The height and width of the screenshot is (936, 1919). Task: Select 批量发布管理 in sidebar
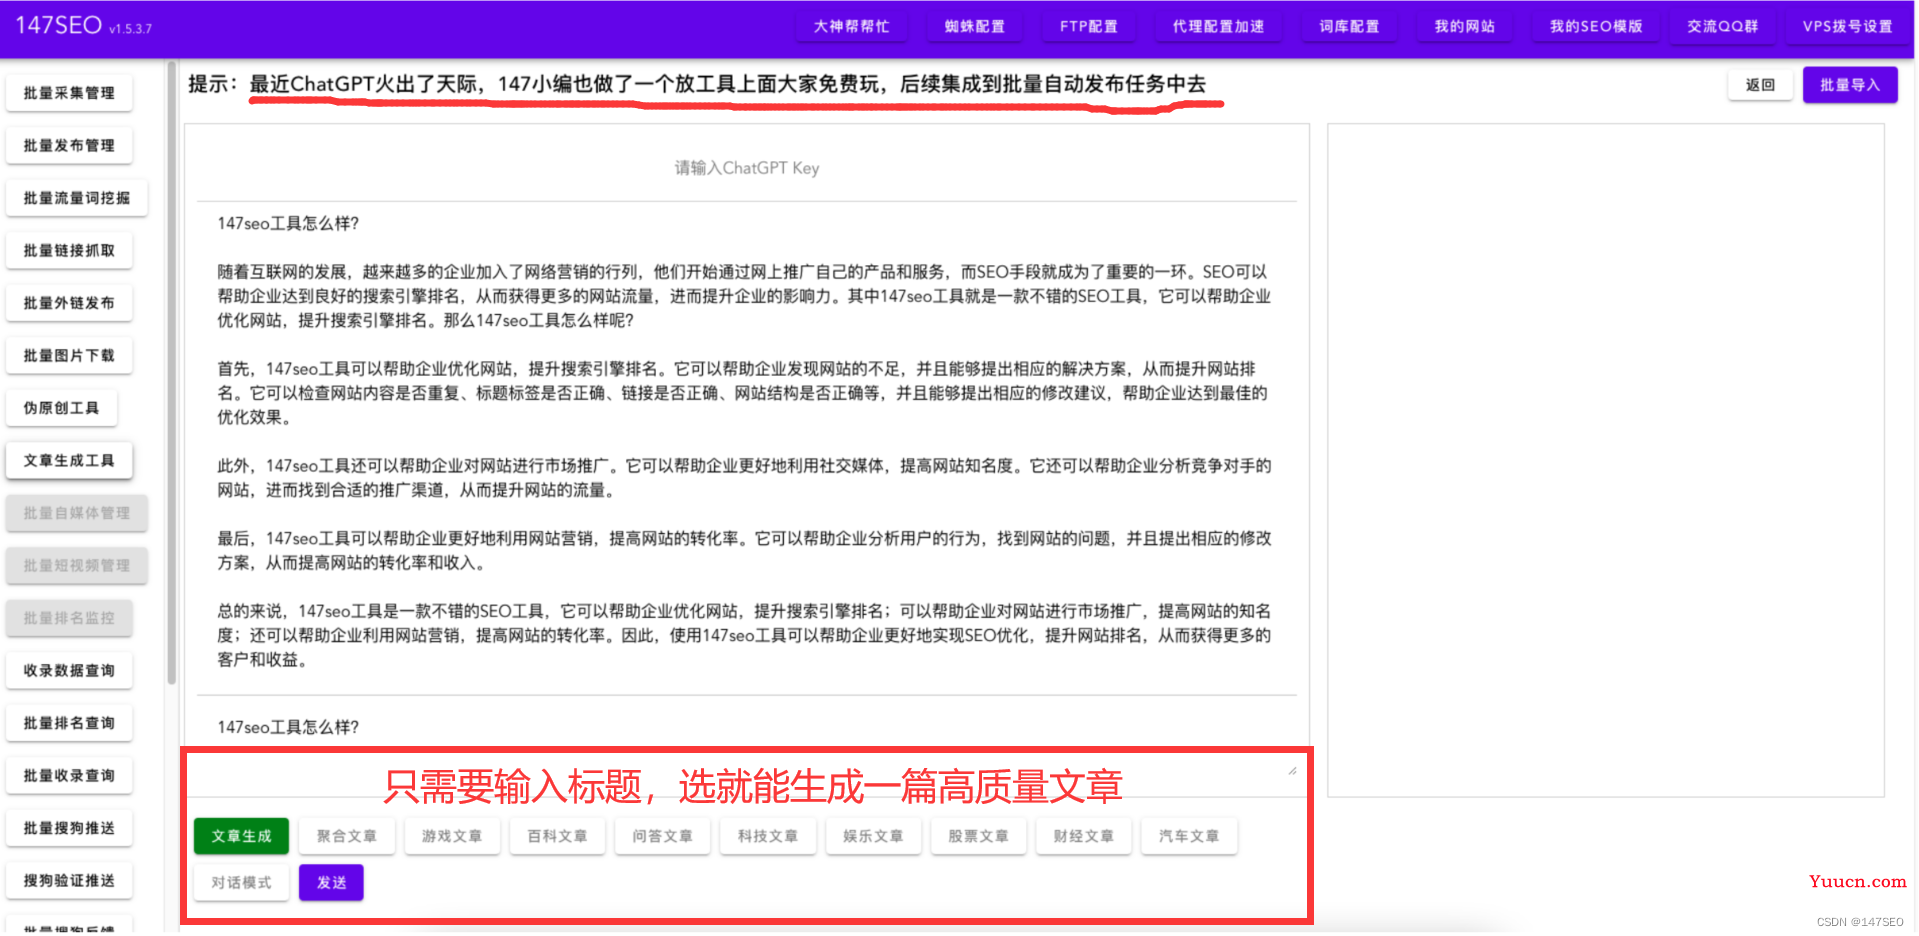[69, 146]
